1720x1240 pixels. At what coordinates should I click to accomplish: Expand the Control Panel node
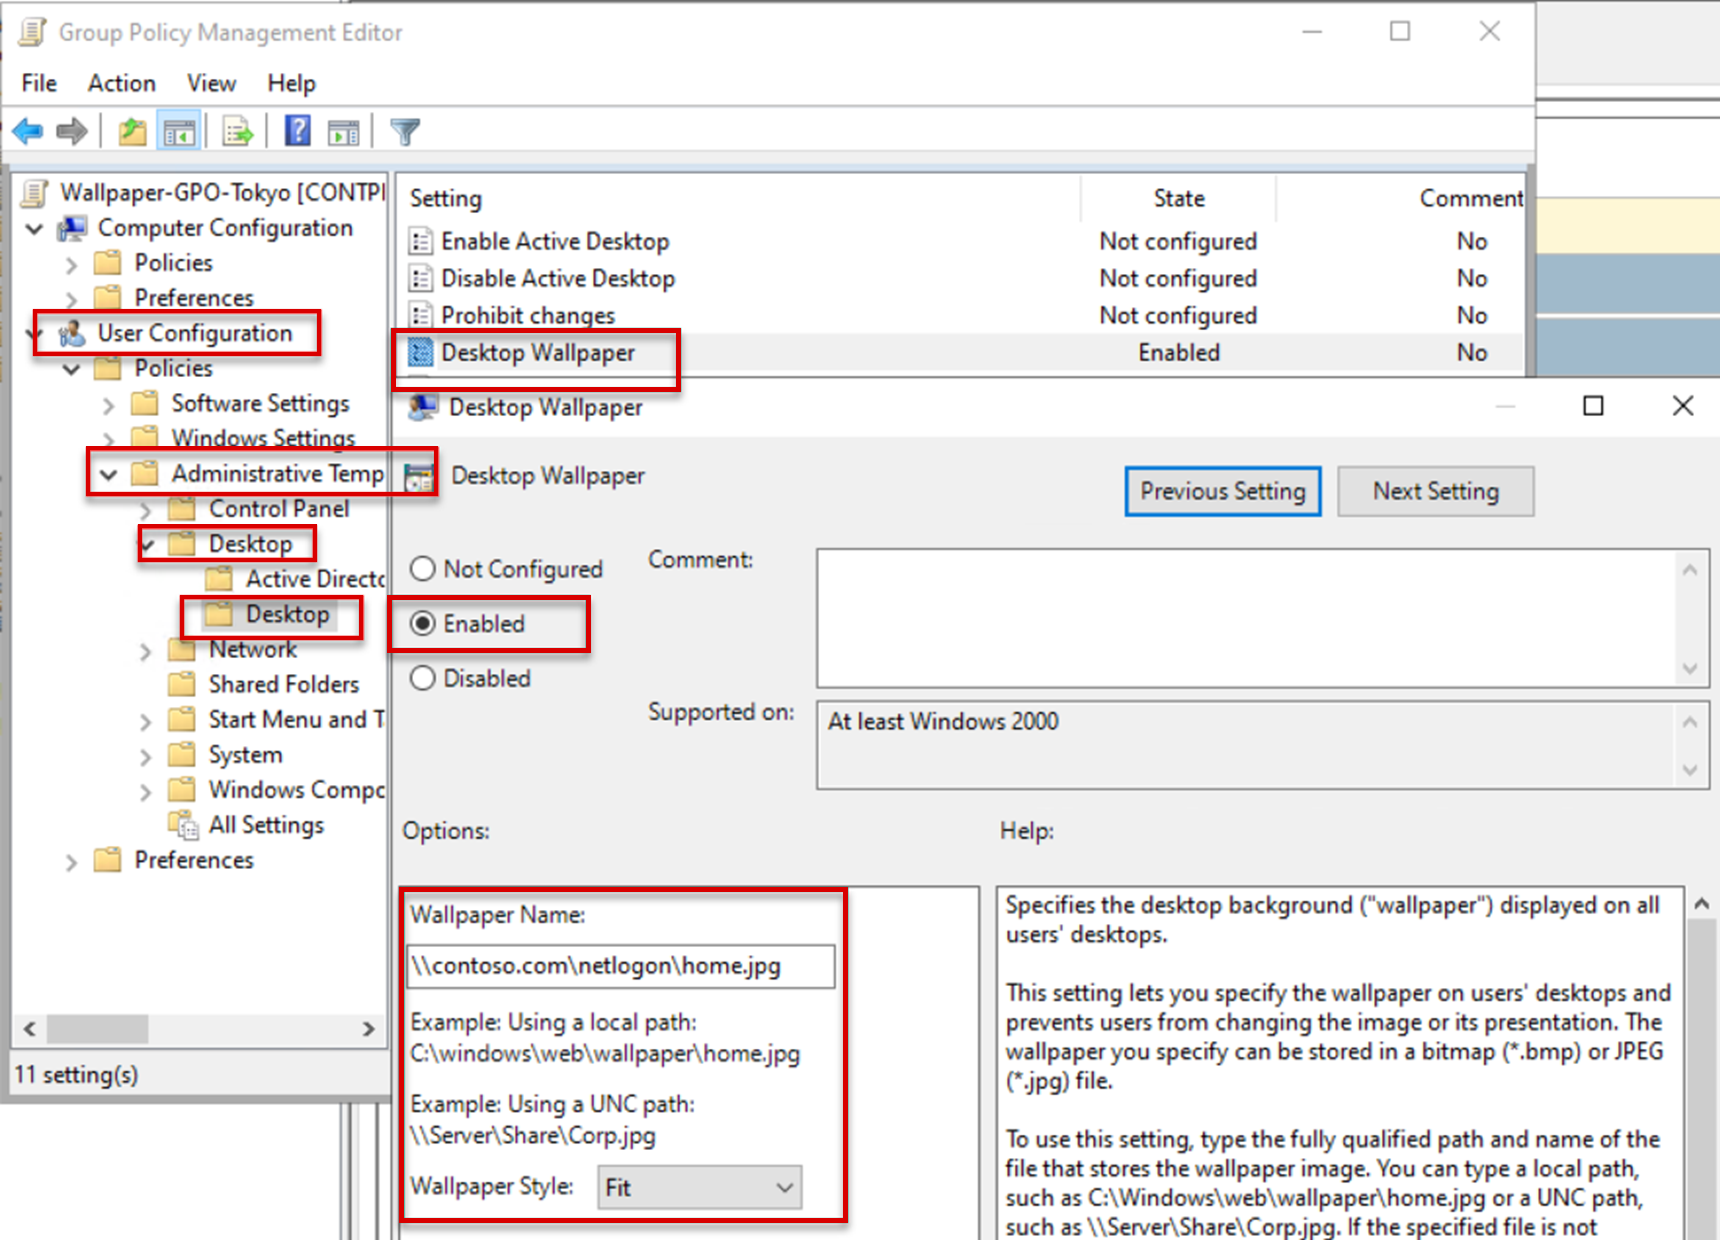145,511
